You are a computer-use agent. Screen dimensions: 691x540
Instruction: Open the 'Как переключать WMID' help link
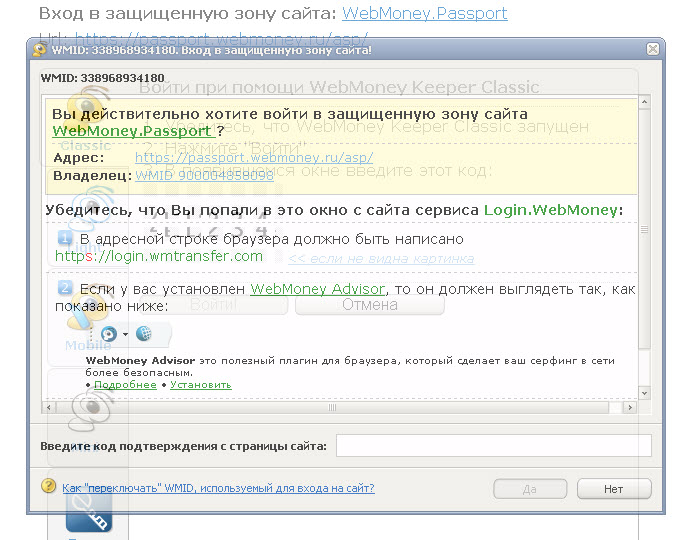point(218,488)
